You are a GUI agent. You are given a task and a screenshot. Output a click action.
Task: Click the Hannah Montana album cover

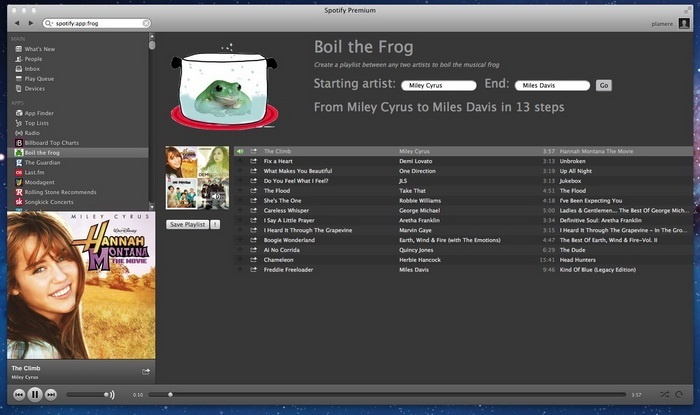point(81,285)
